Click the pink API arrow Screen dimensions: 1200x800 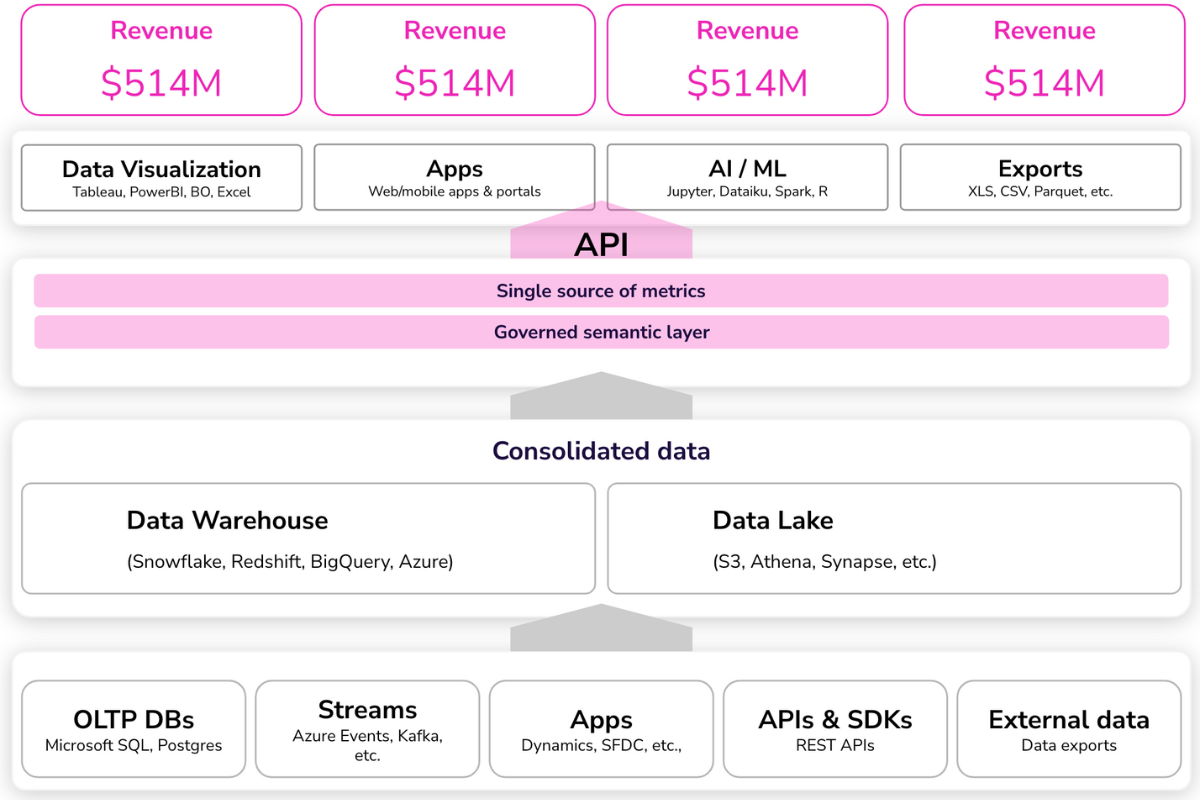tap(601, 240)
